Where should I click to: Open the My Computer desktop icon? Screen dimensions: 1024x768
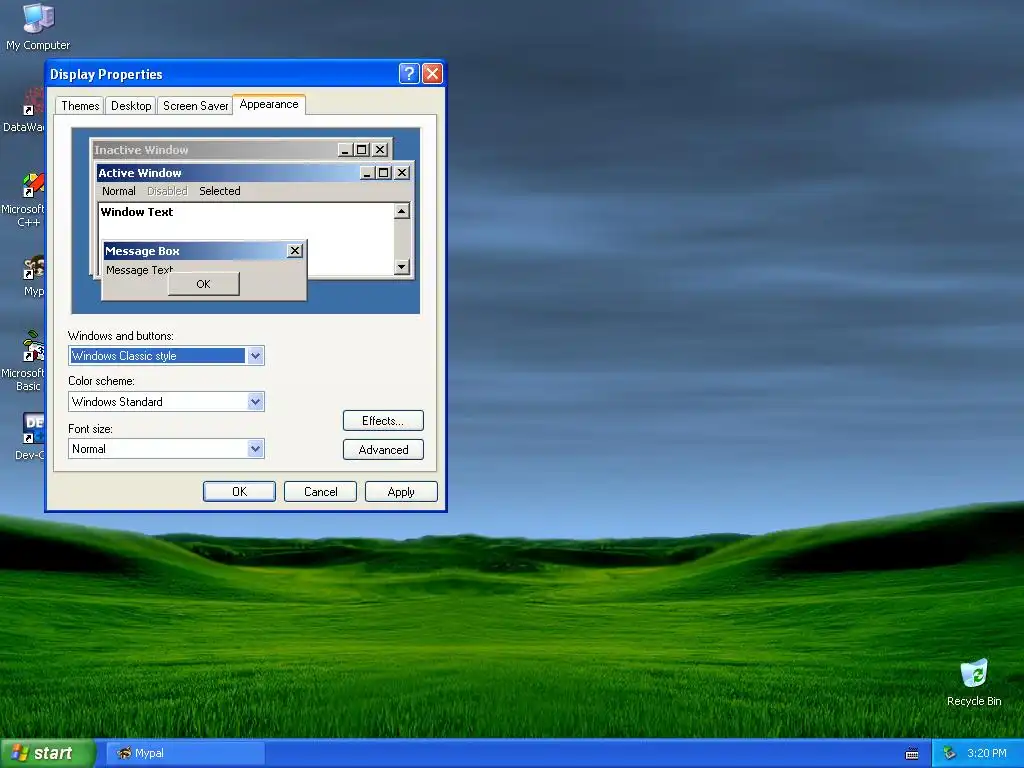(x=38, y=26)
